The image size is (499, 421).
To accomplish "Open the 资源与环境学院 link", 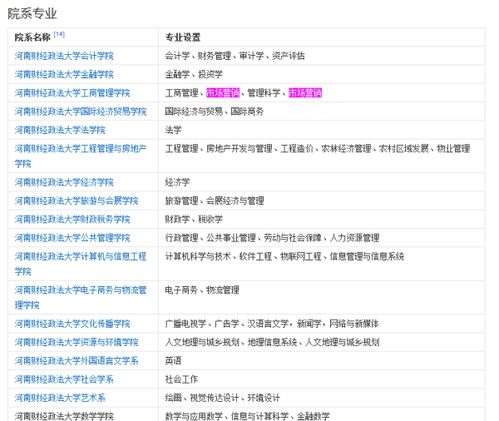I will (76, 342).
